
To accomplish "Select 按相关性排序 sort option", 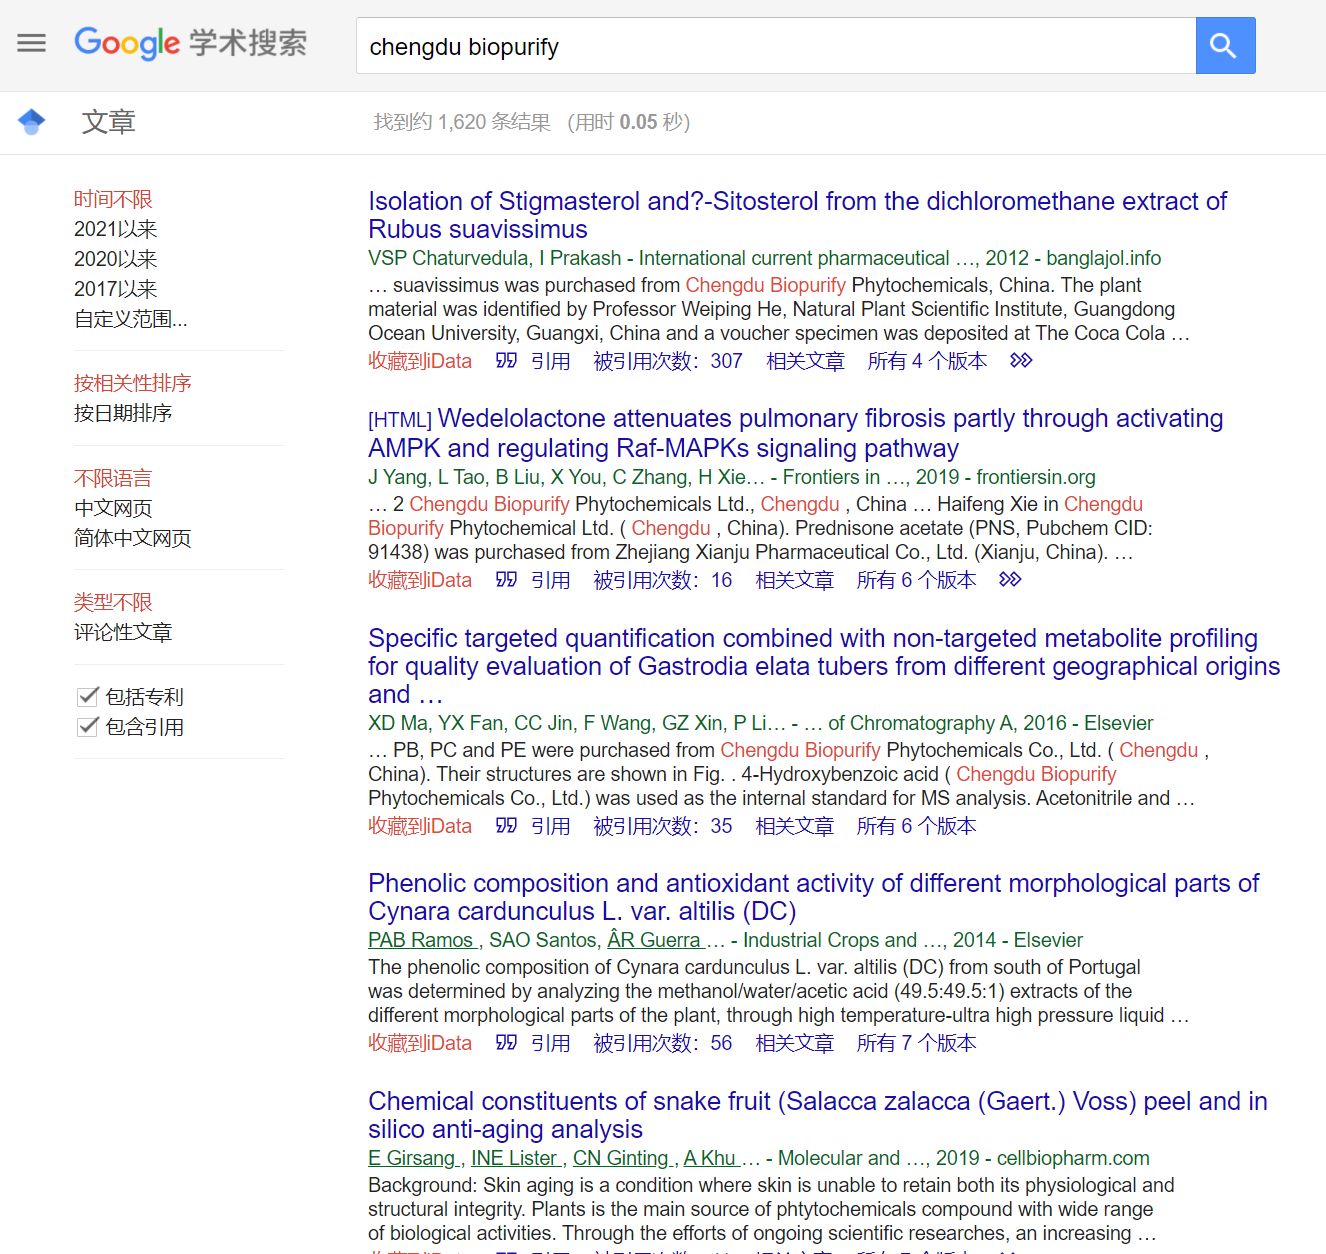I will coord(133,383).
